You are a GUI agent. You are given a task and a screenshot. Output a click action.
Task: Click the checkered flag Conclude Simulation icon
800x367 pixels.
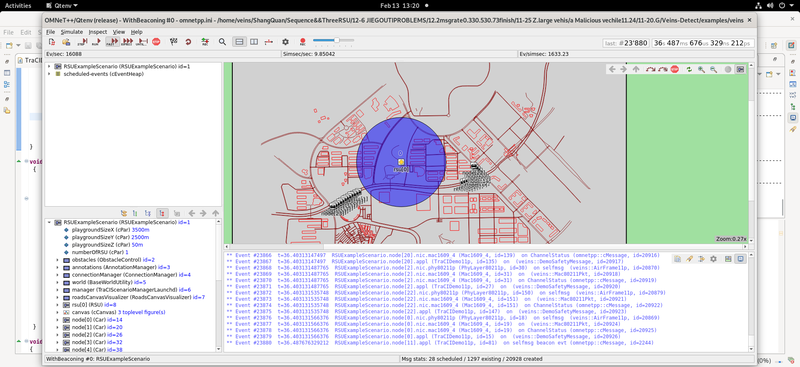[173, 42]
